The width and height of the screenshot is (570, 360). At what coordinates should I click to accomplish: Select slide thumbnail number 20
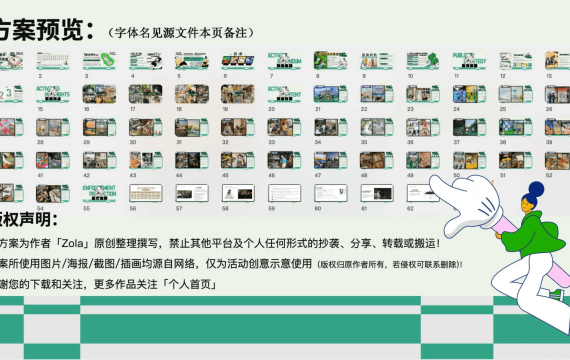tap(284, 94)
